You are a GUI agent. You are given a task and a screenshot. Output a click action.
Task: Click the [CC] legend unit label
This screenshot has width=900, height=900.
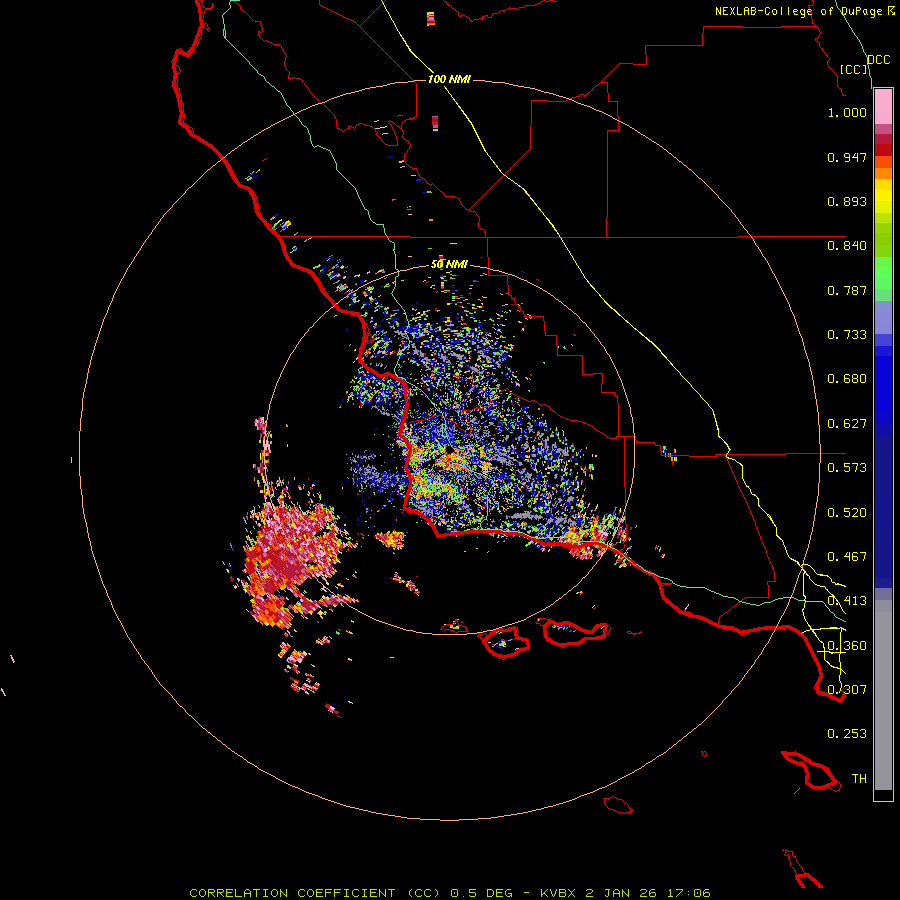tap(854, 69)
